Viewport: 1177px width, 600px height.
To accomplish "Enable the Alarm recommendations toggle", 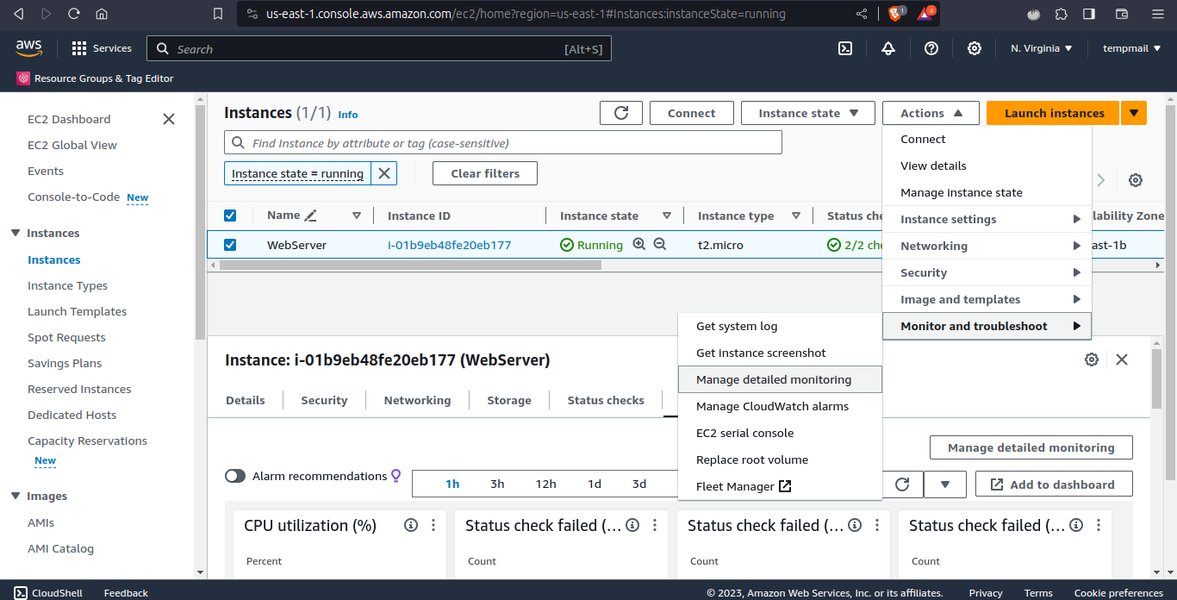I will 235,476.
